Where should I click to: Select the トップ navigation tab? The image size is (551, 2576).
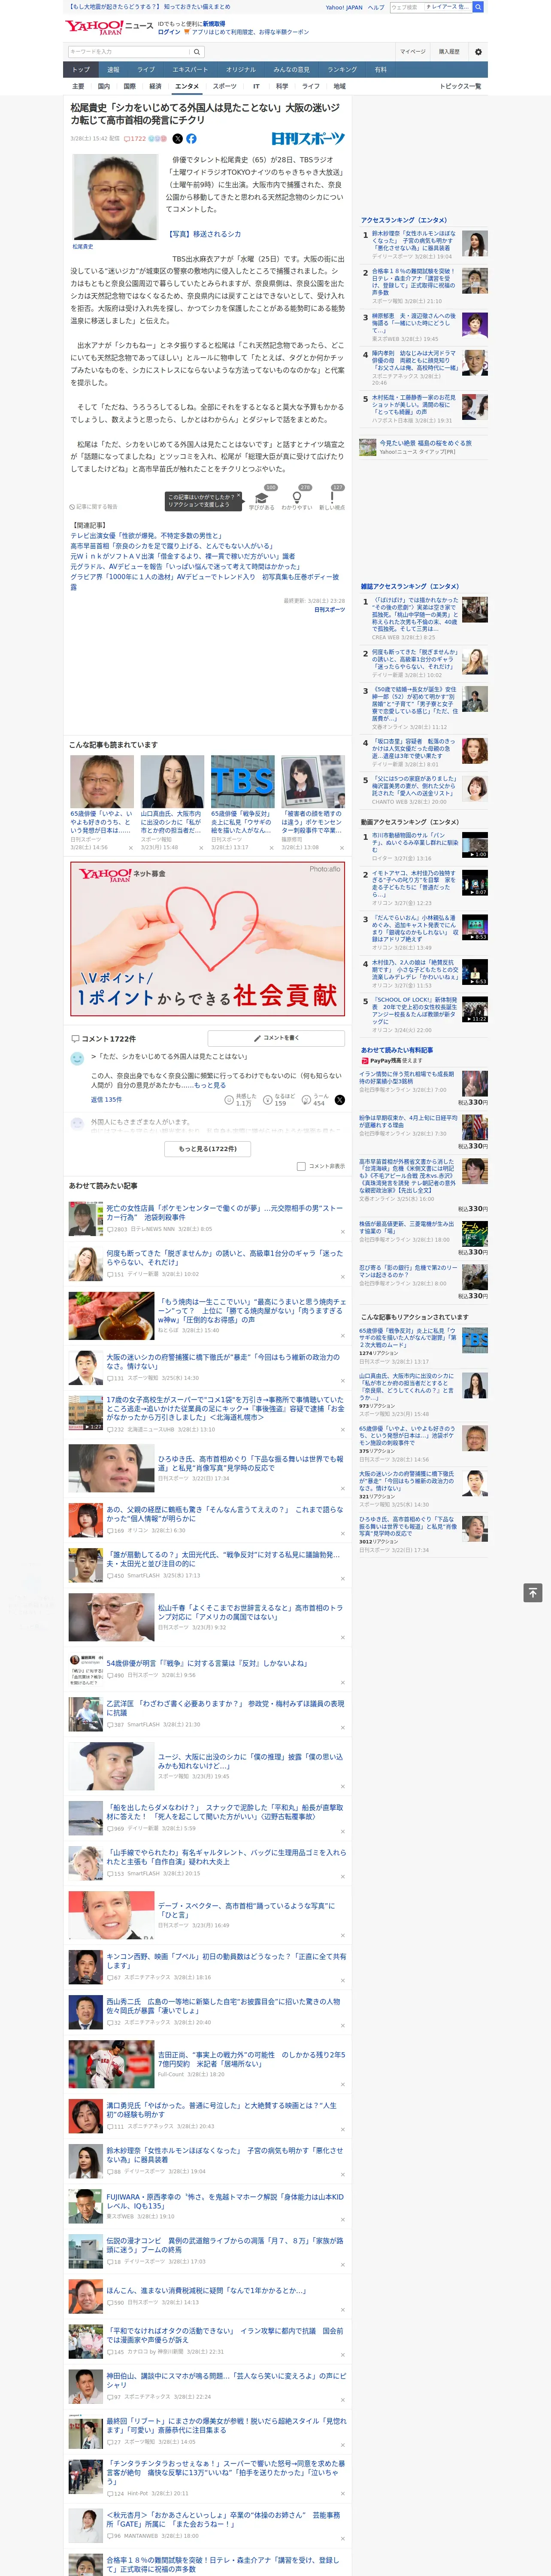click(x=81, y=70)
